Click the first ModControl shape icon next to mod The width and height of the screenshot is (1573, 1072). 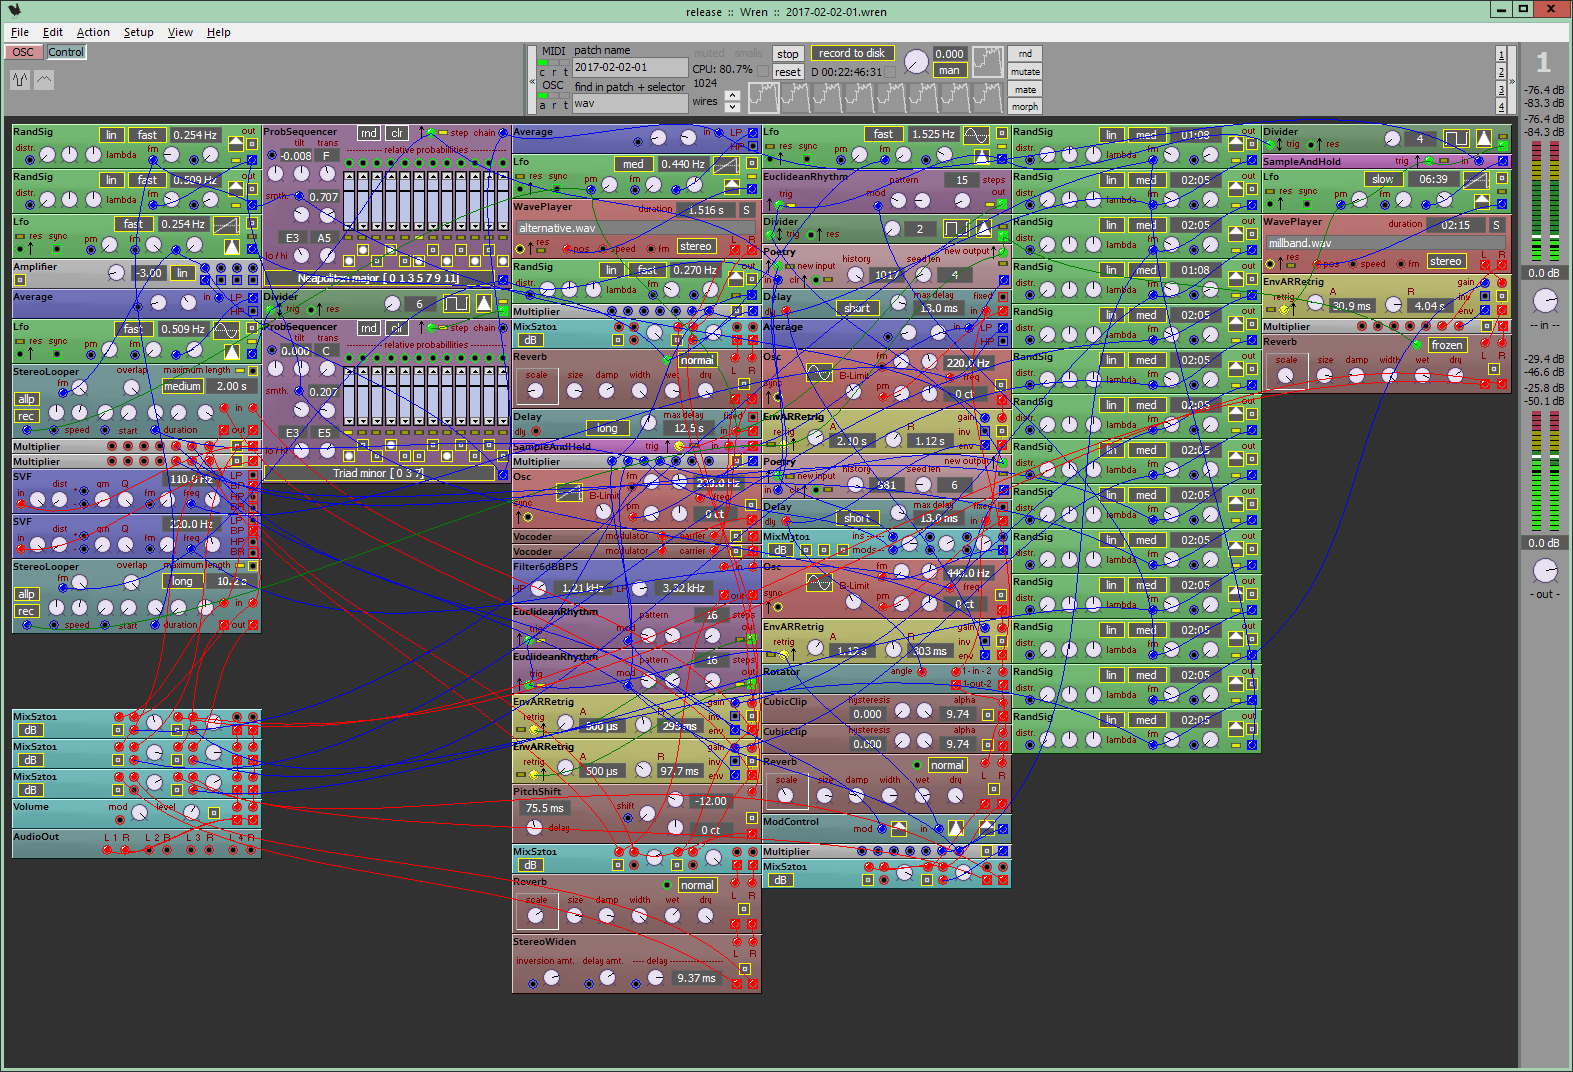(x=899, y=828)
